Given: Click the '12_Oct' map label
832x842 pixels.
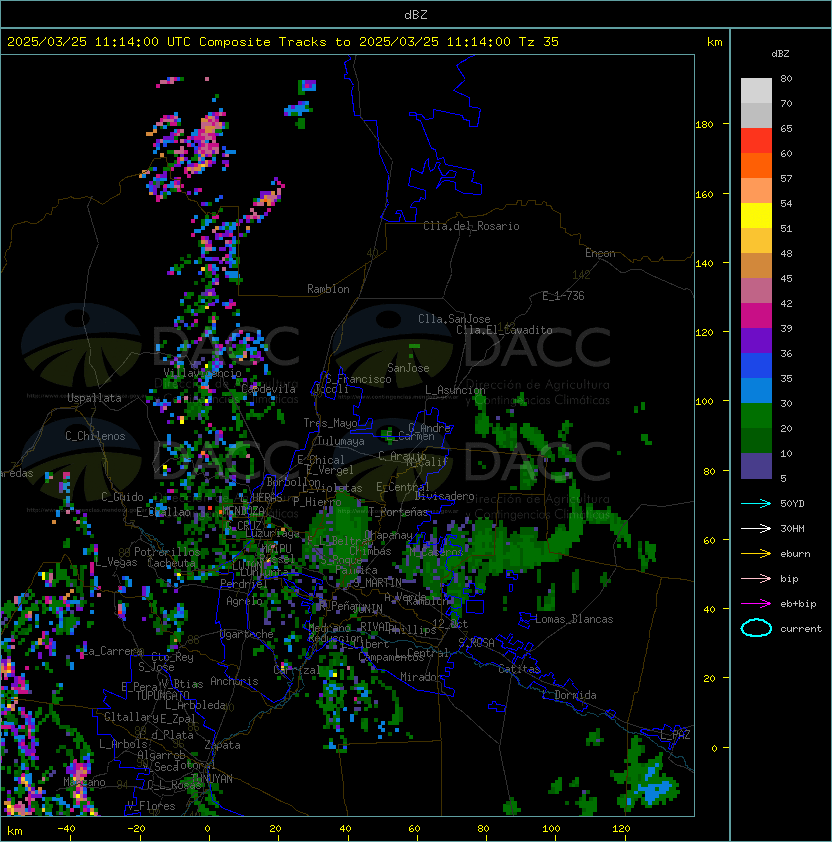Looking at the screenshot, I should tap(450, 624).
